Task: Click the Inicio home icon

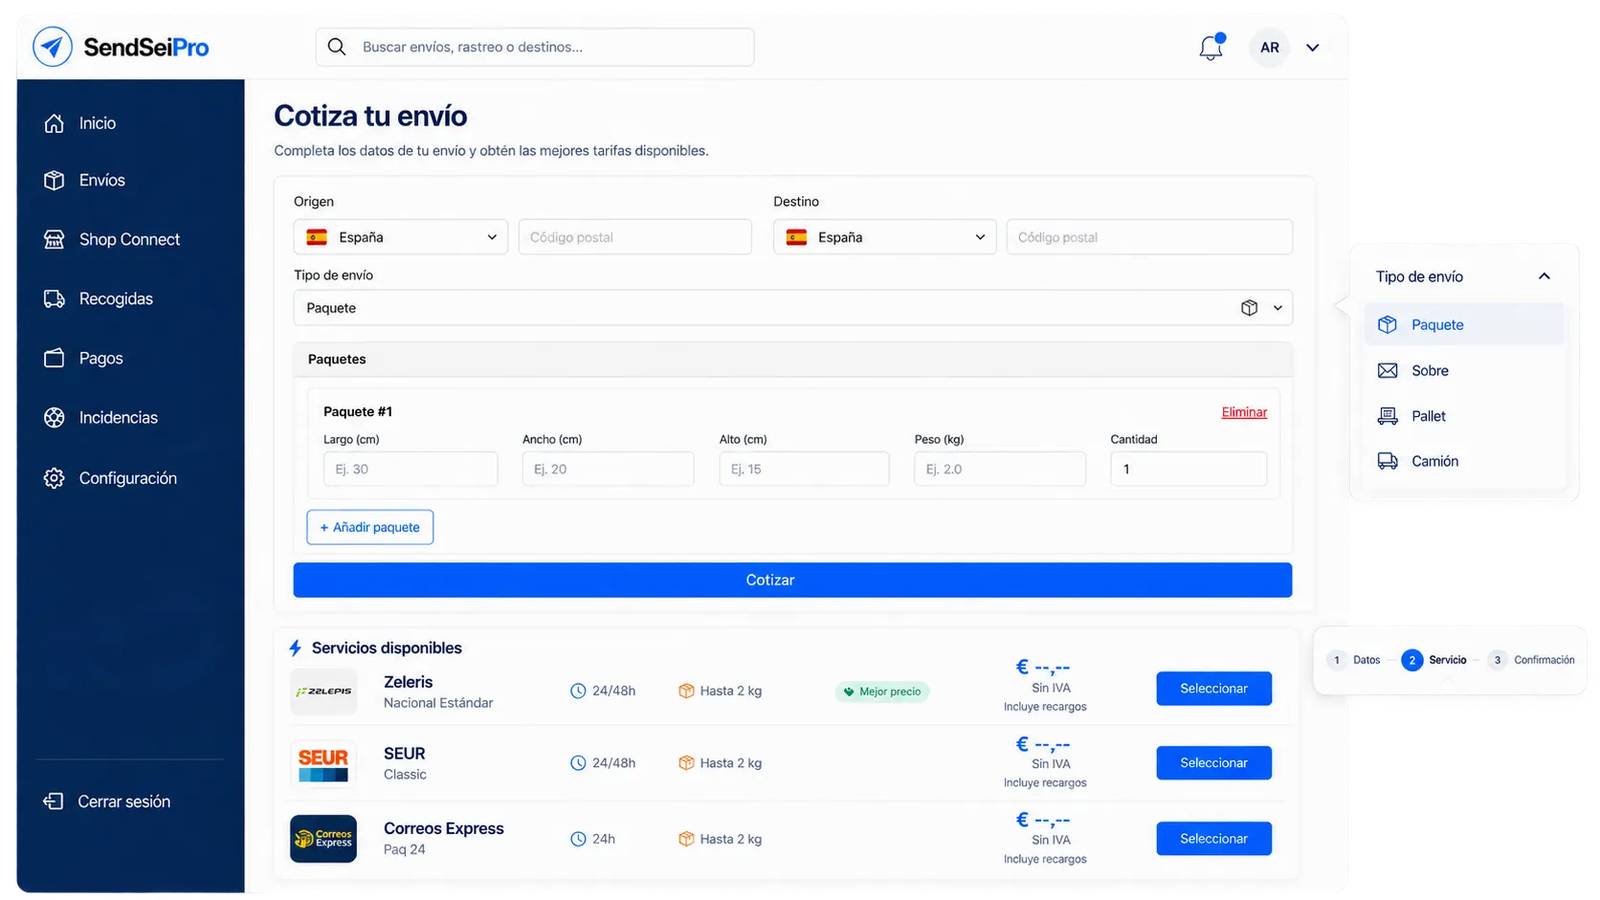Action: click(54, 123)
